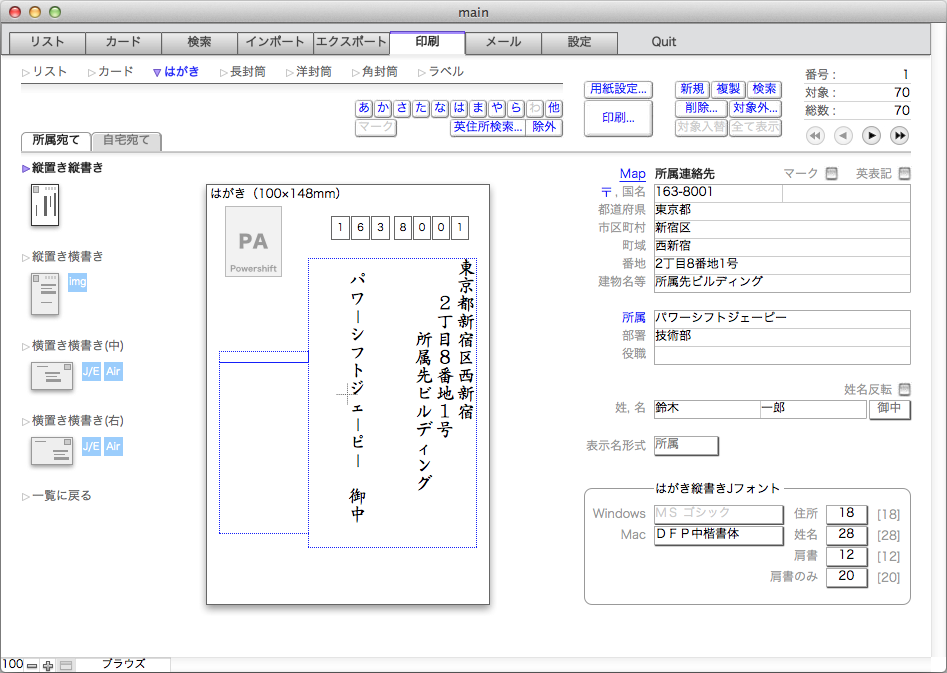
Task: Open the 自宅宛て tab
Action: (x=127, y=141)
